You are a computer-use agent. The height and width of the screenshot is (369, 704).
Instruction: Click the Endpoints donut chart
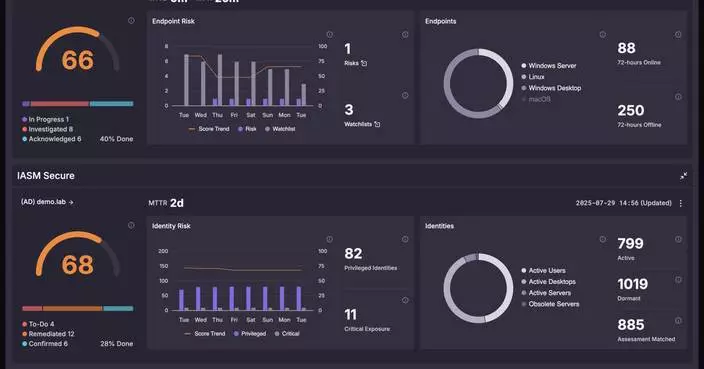[x=478, y=83]
